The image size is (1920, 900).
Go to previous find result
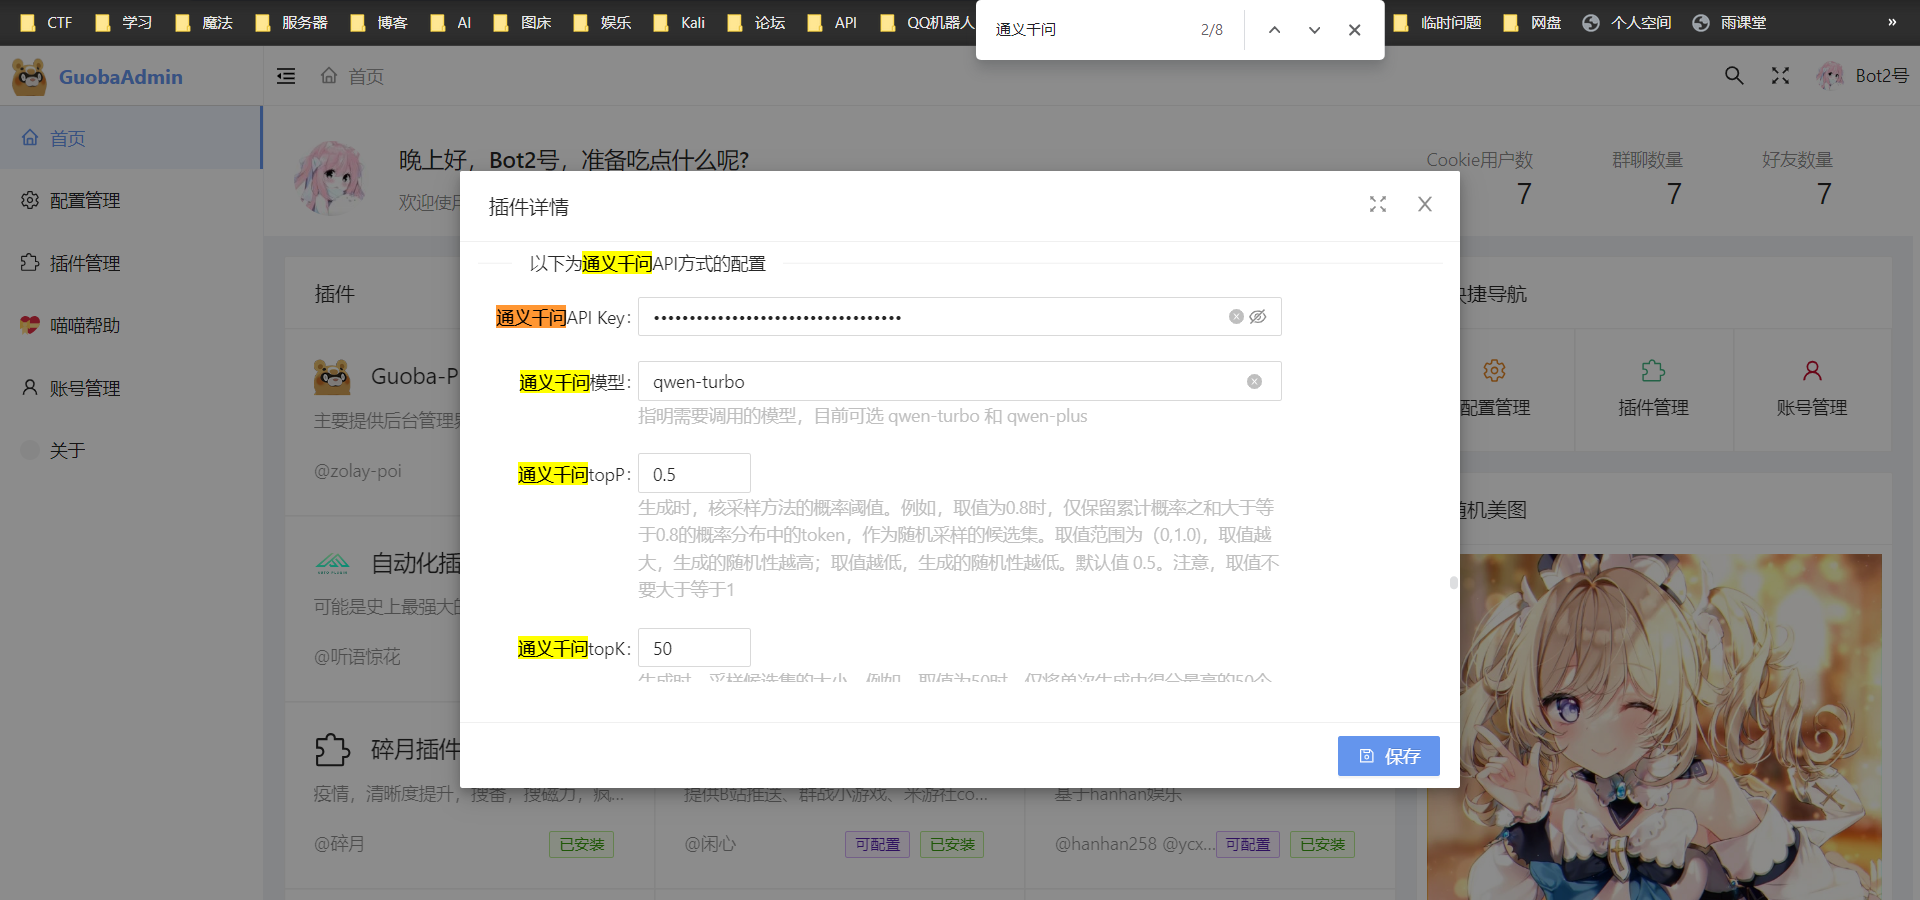(x=1274, y=30)
